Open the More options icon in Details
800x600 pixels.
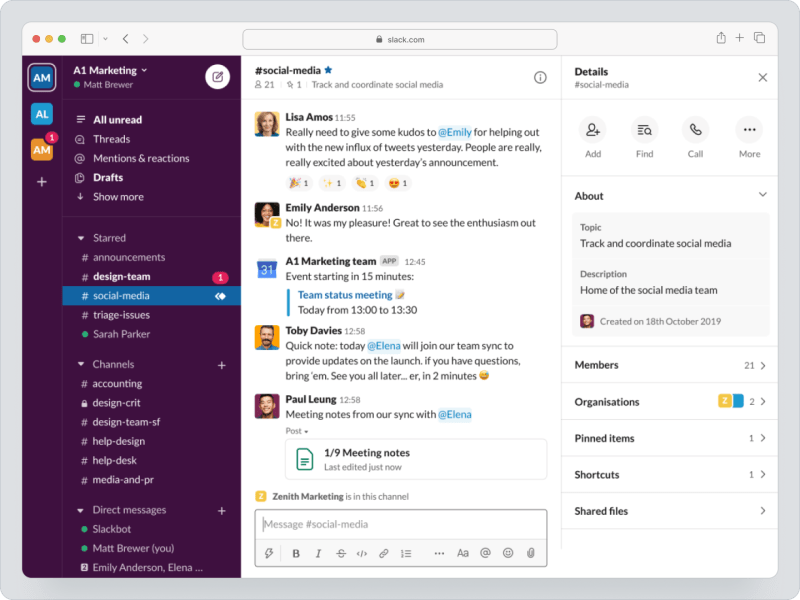click(x=749, y=130)
